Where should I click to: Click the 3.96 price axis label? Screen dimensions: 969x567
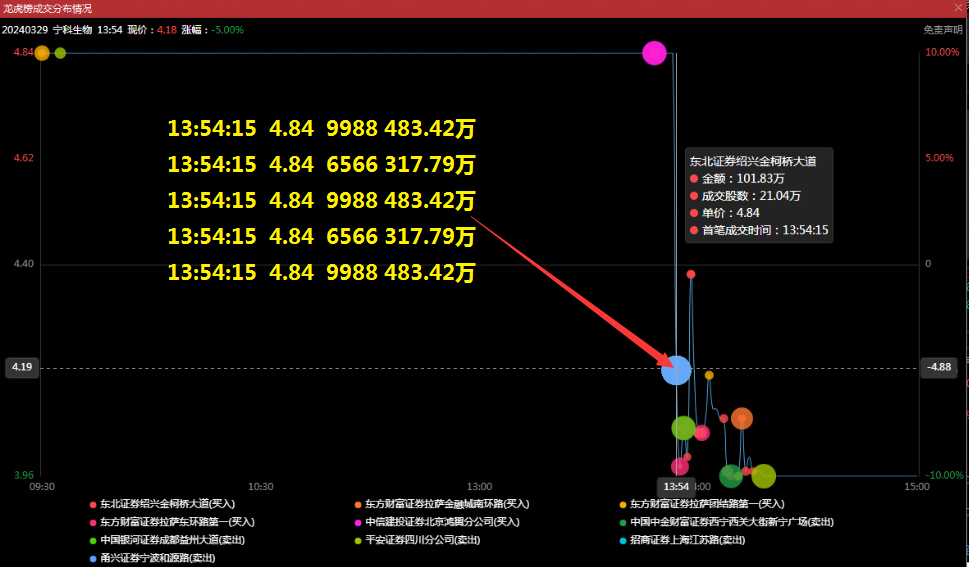23,475
